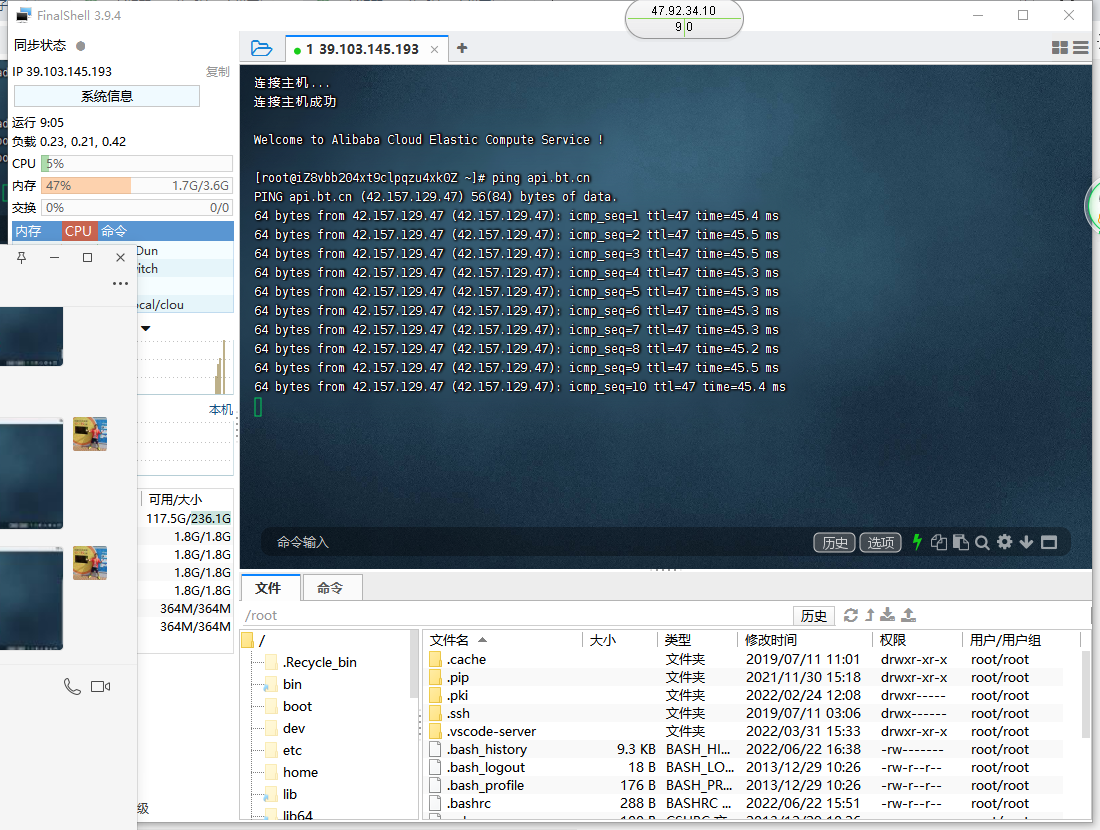The image size is (1100, 830).
Task: Open the file path 历史 button
Action: point(814,615)
